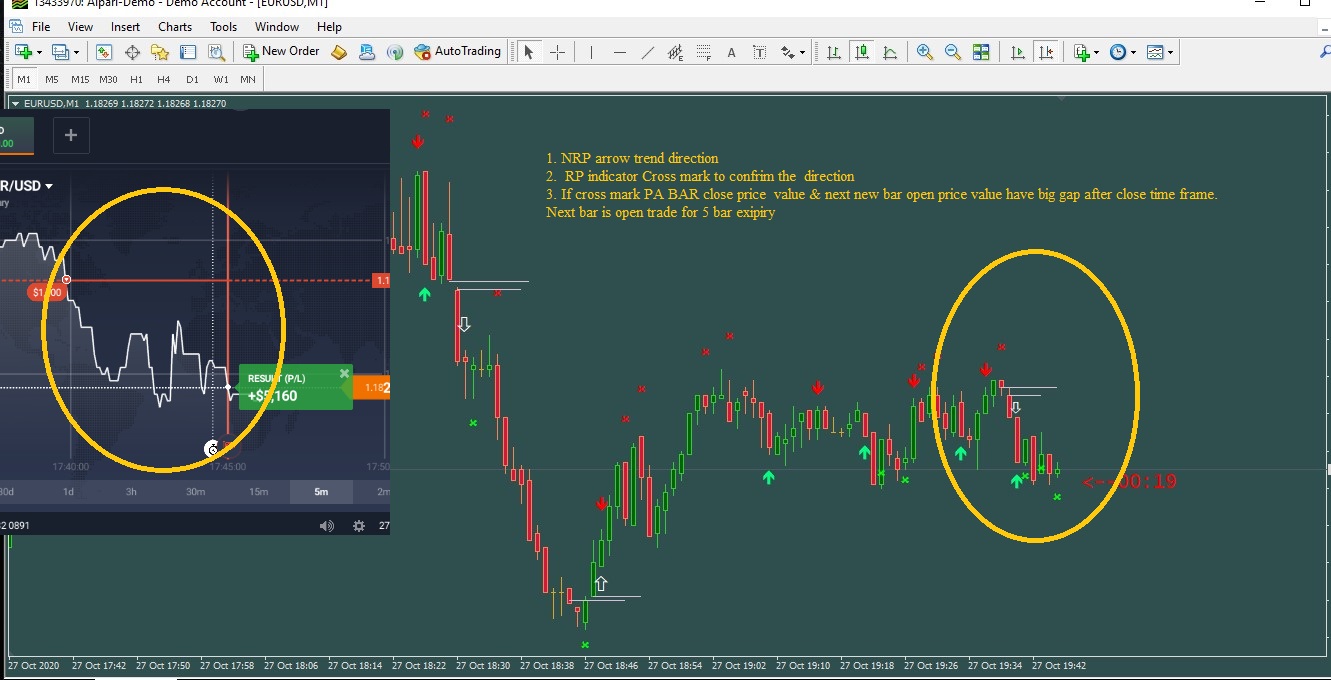
Task: Click the New Order button
Action: point(282,52)
